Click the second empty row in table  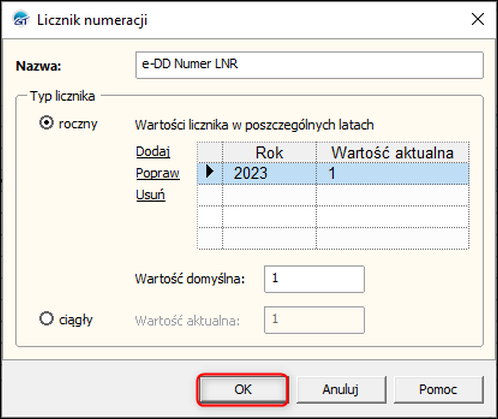(x=333, y=217)
